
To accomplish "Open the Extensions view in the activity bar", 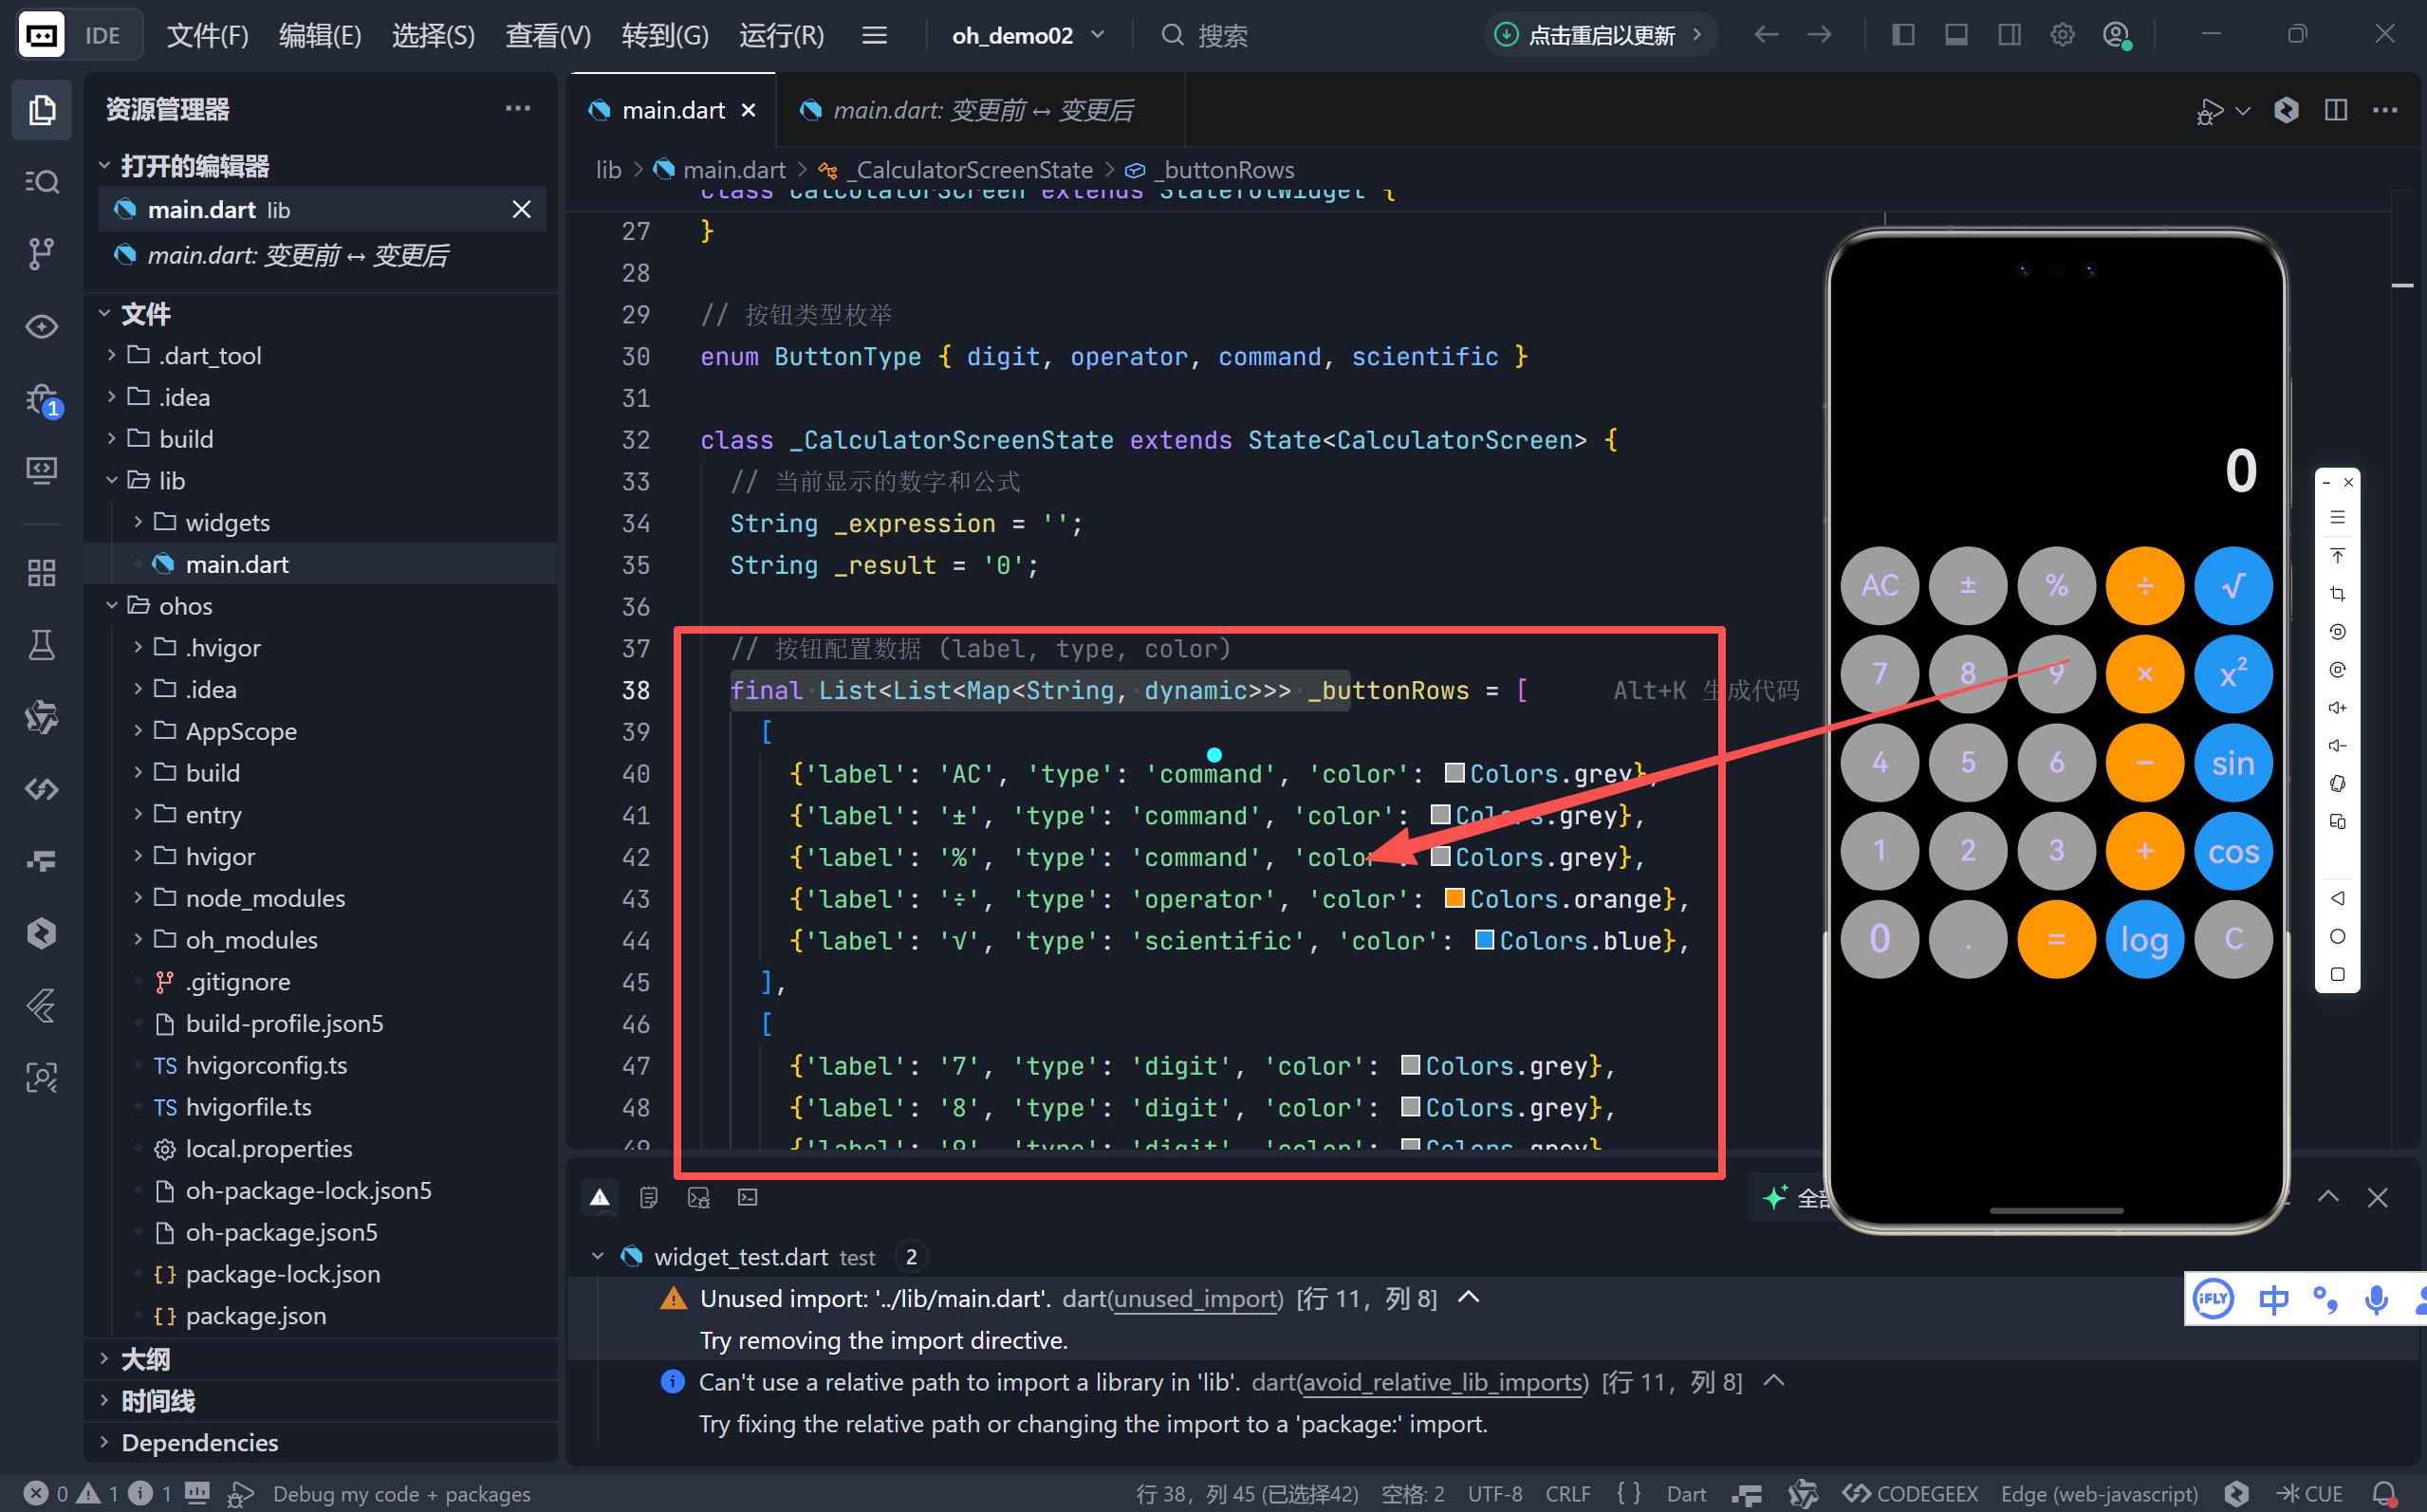I will [x=41, y=572].
